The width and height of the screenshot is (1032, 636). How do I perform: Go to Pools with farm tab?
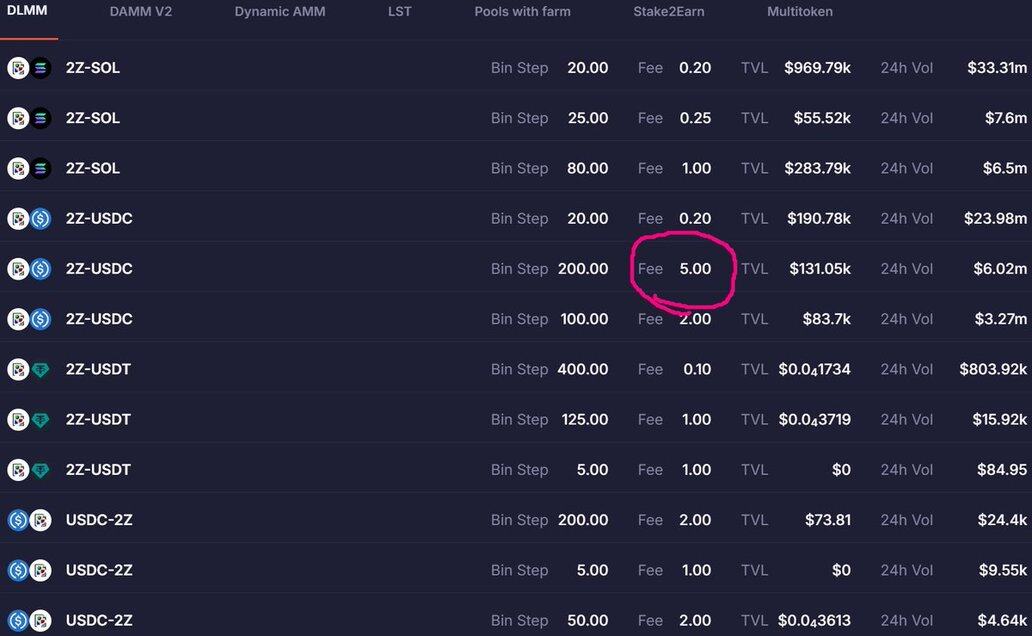point(522,12)
